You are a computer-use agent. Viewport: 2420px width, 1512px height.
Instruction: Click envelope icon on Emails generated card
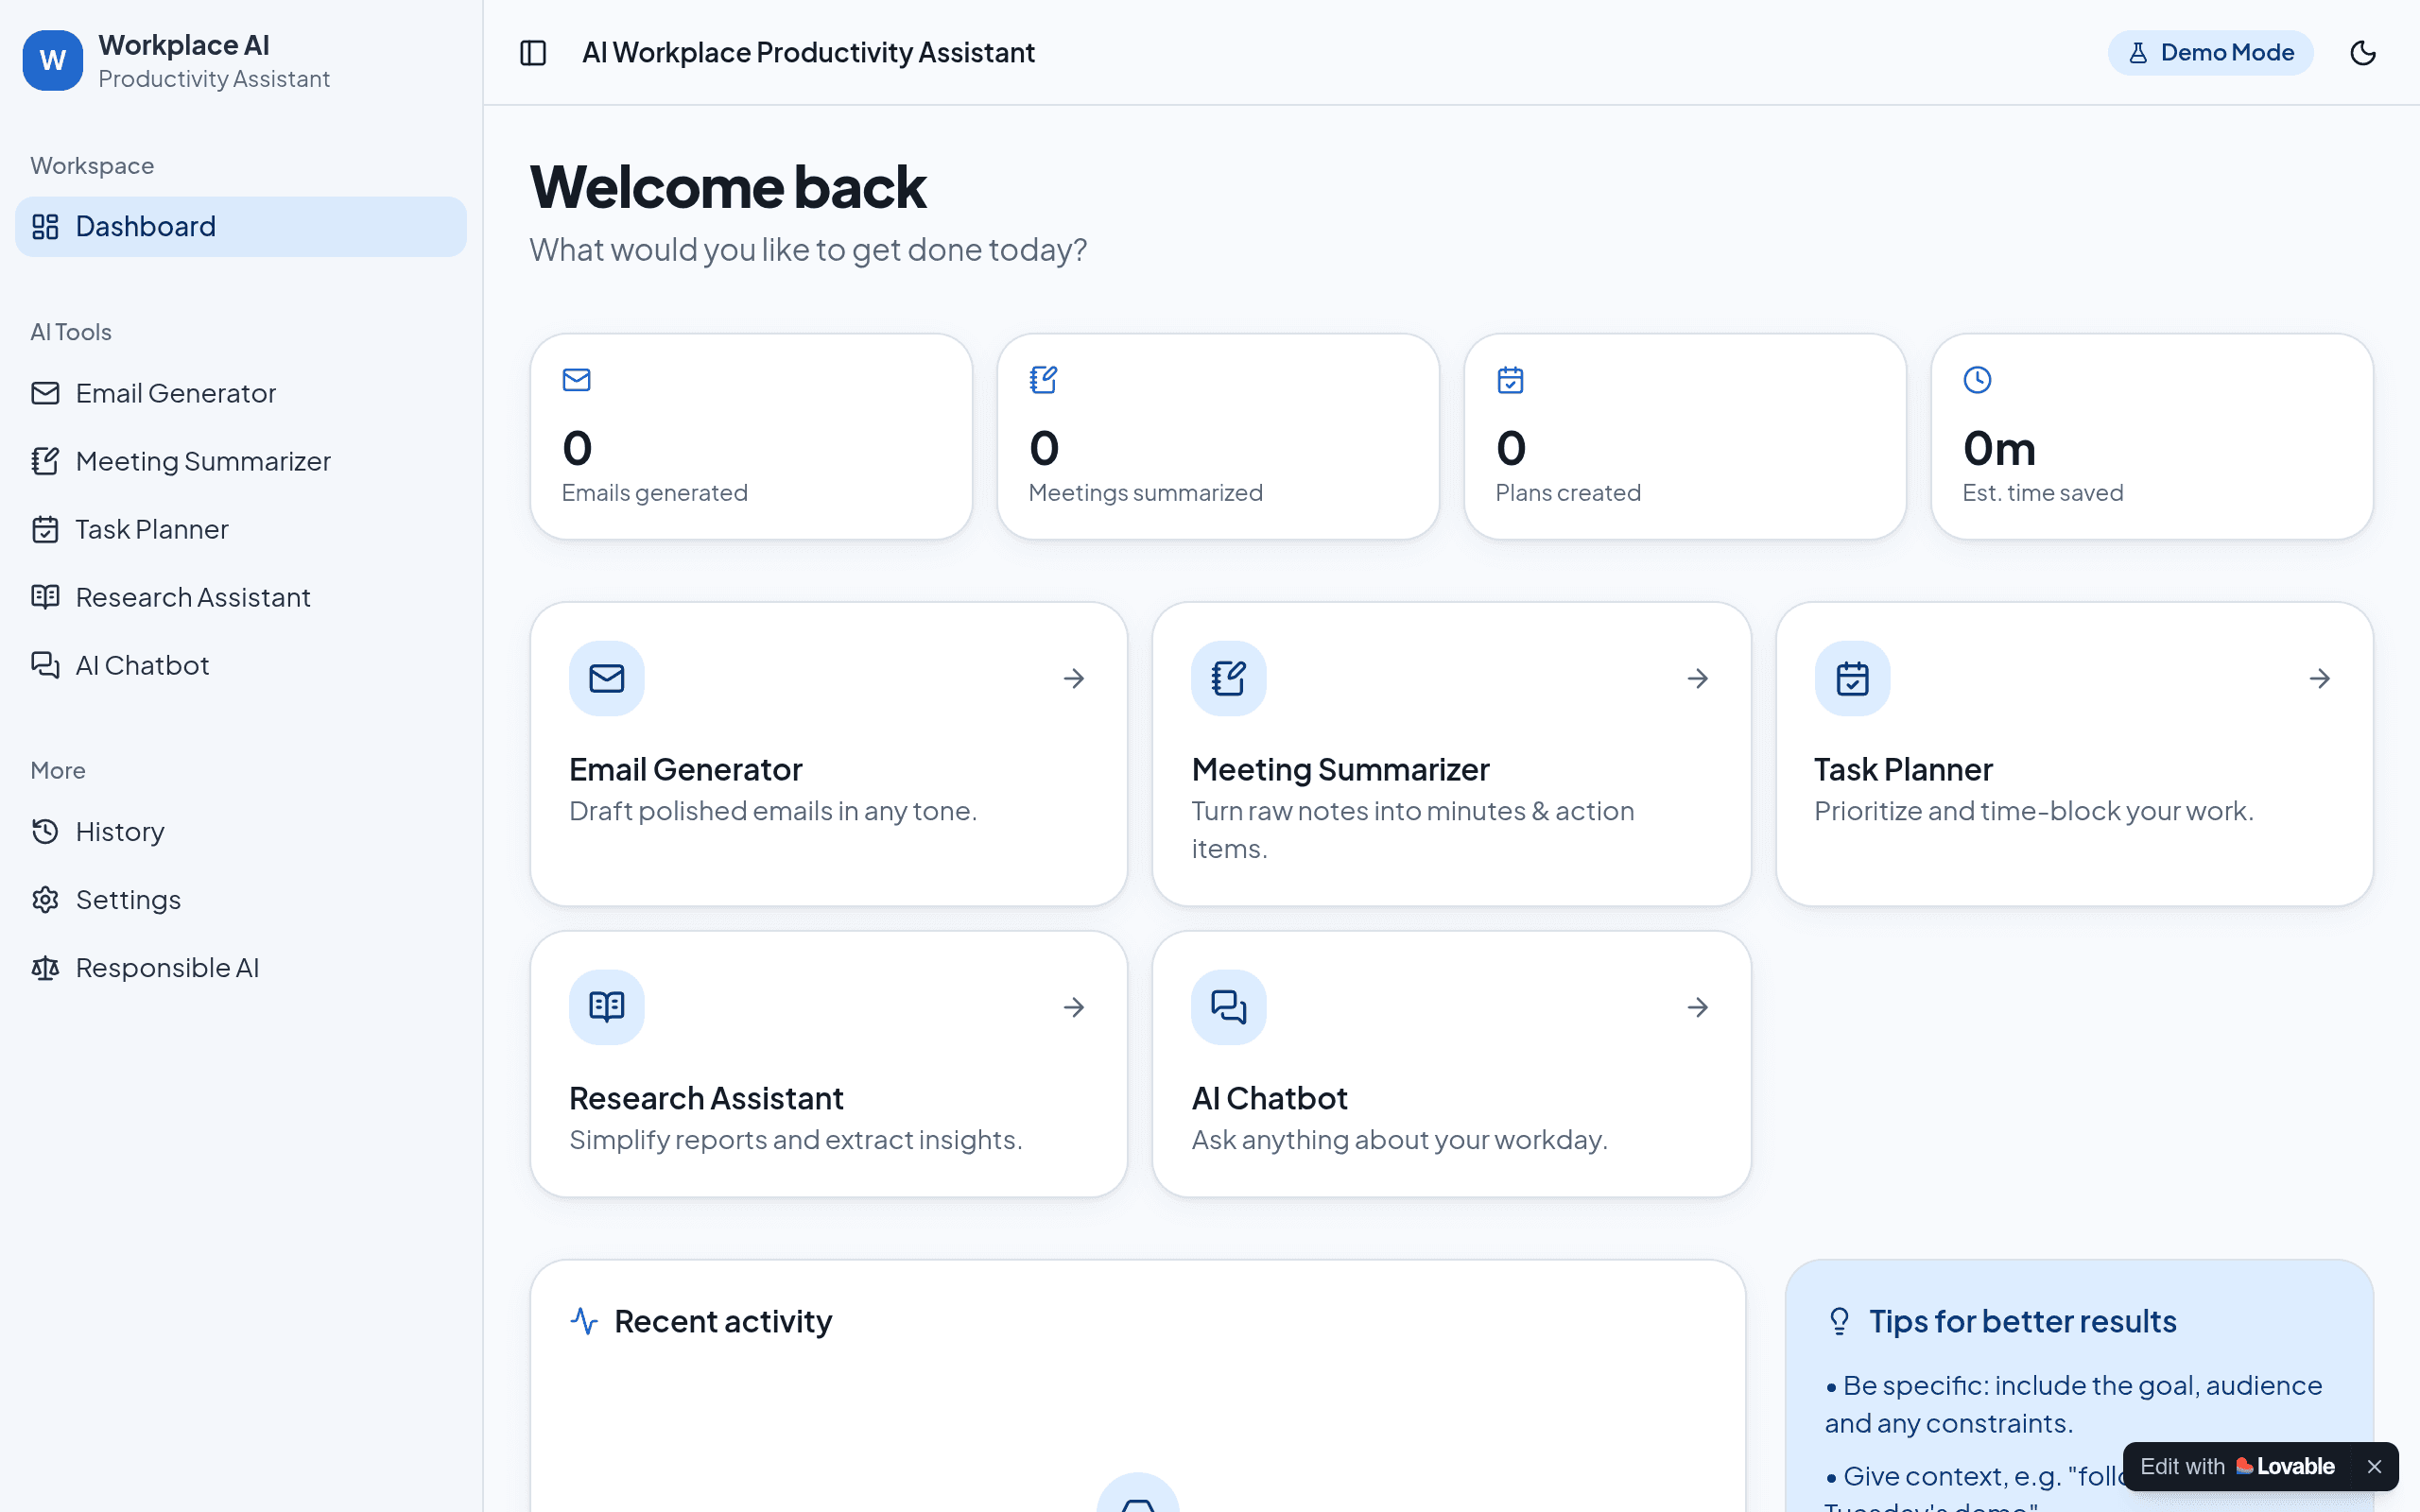tap(577, 380)
